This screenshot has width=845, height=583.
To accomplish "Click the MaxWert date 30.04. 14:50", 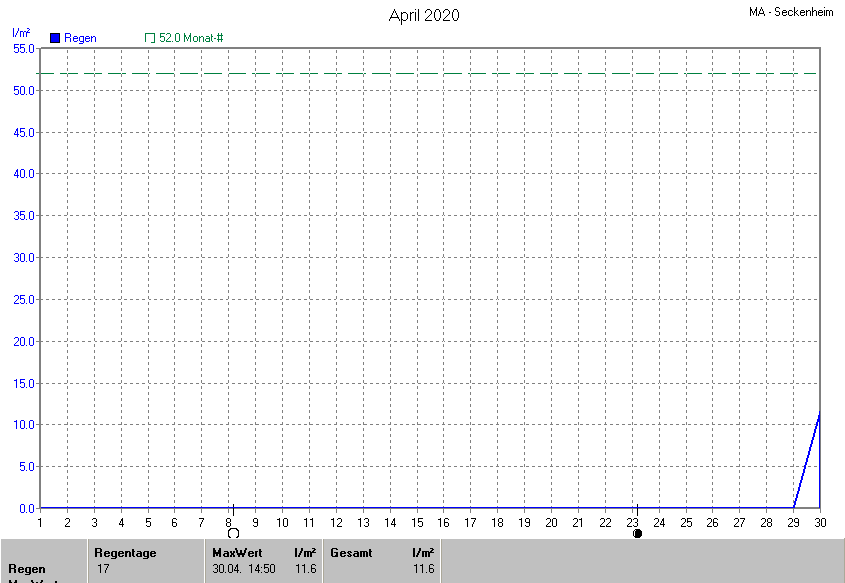I will (x=243, y=569).
